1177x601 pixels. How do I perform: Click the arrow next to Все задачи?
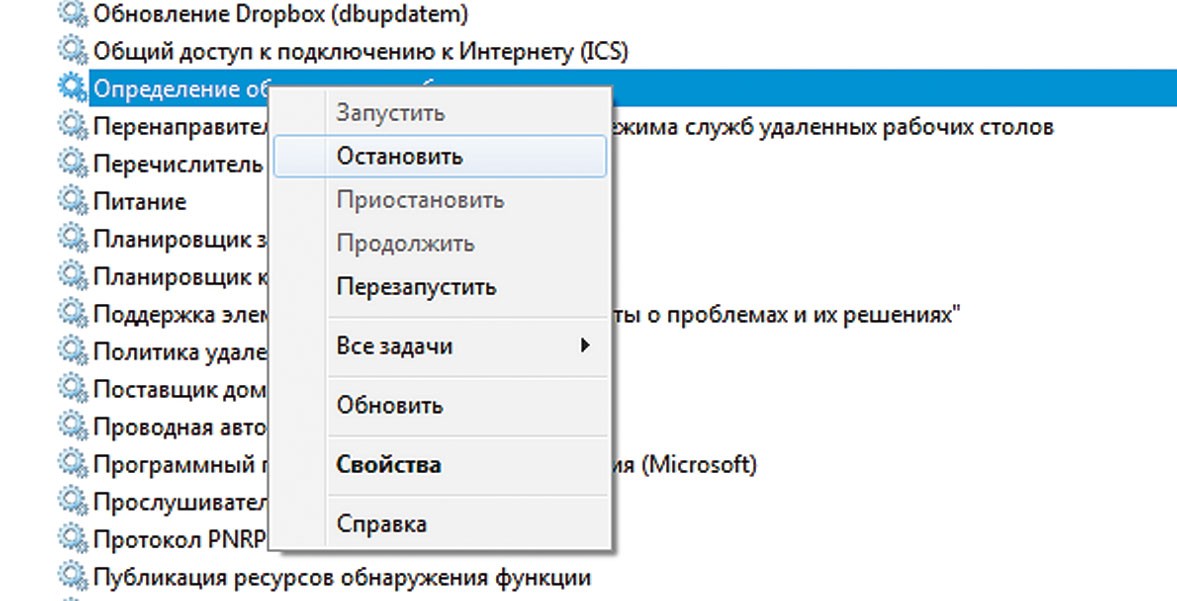click(x=585, y=347)
